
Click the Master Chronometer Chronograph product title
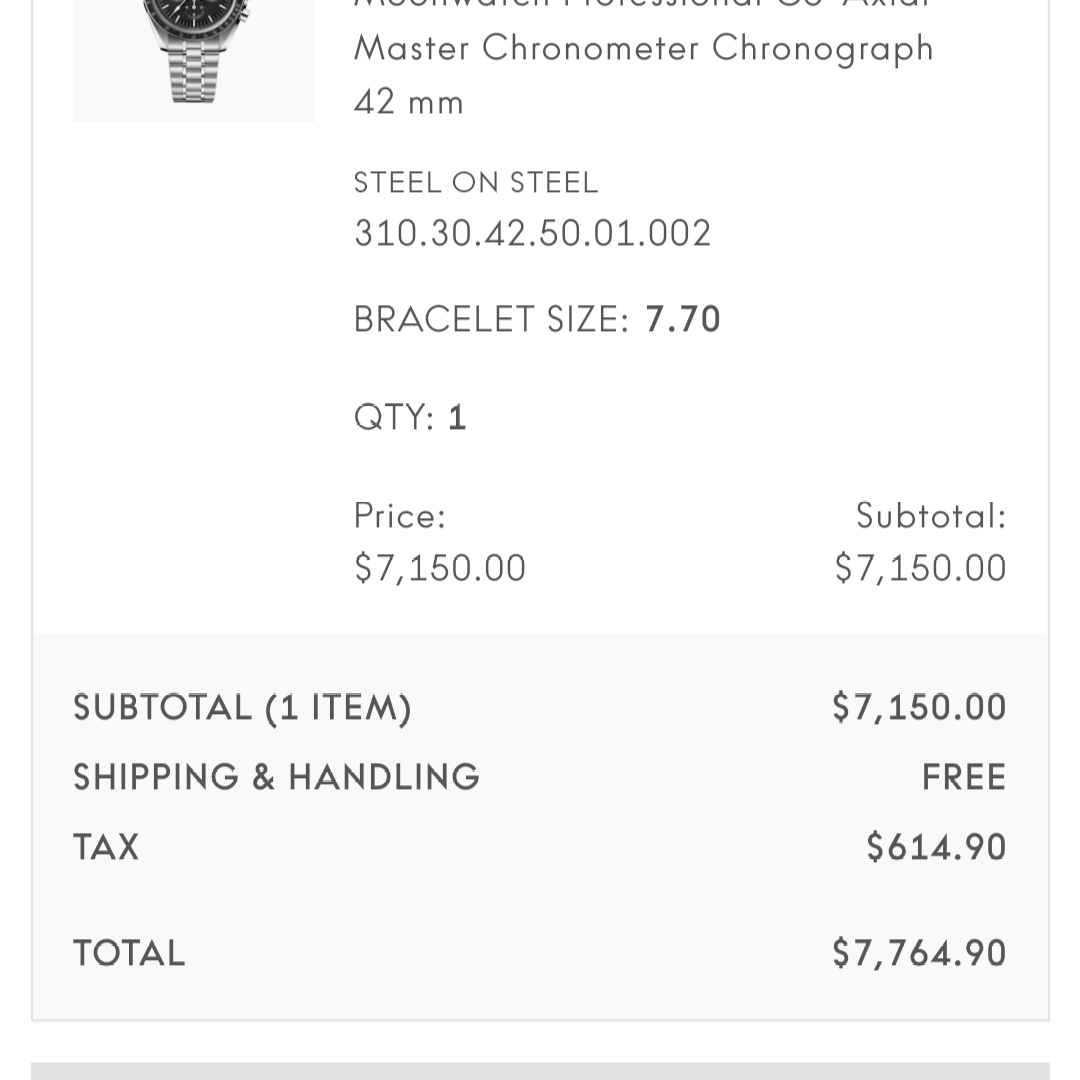[x=643, y=48]
